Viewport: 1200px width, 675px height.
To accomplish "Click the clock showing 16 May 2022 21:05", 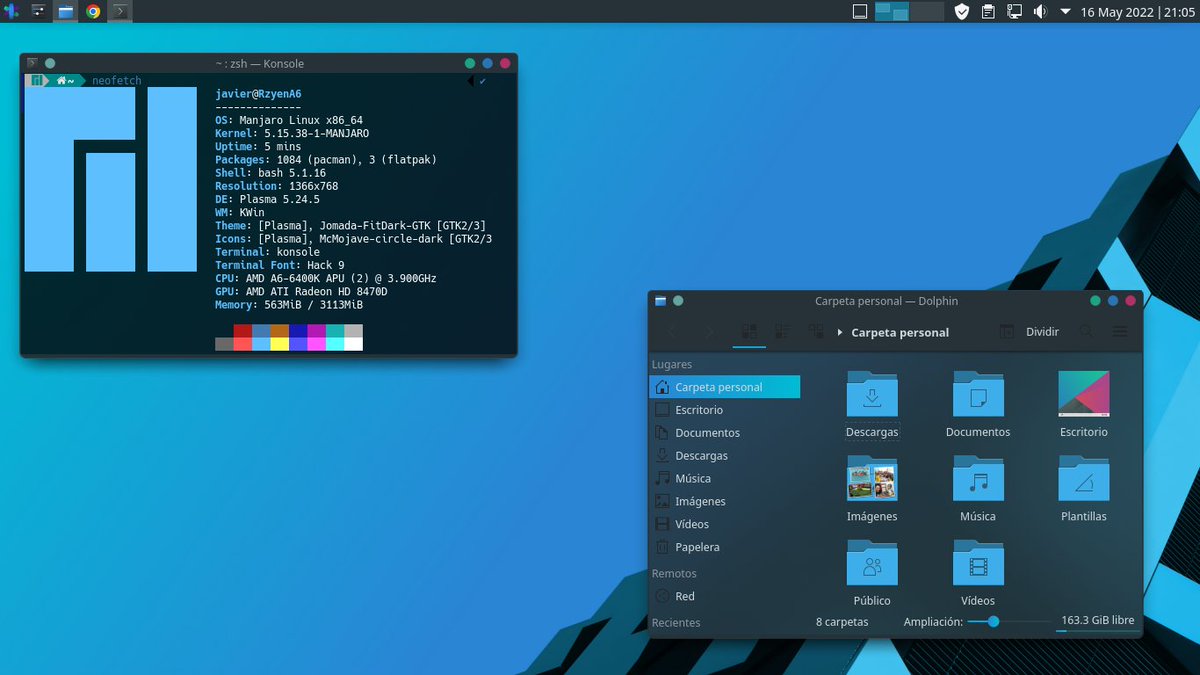I will point(1137,12).
